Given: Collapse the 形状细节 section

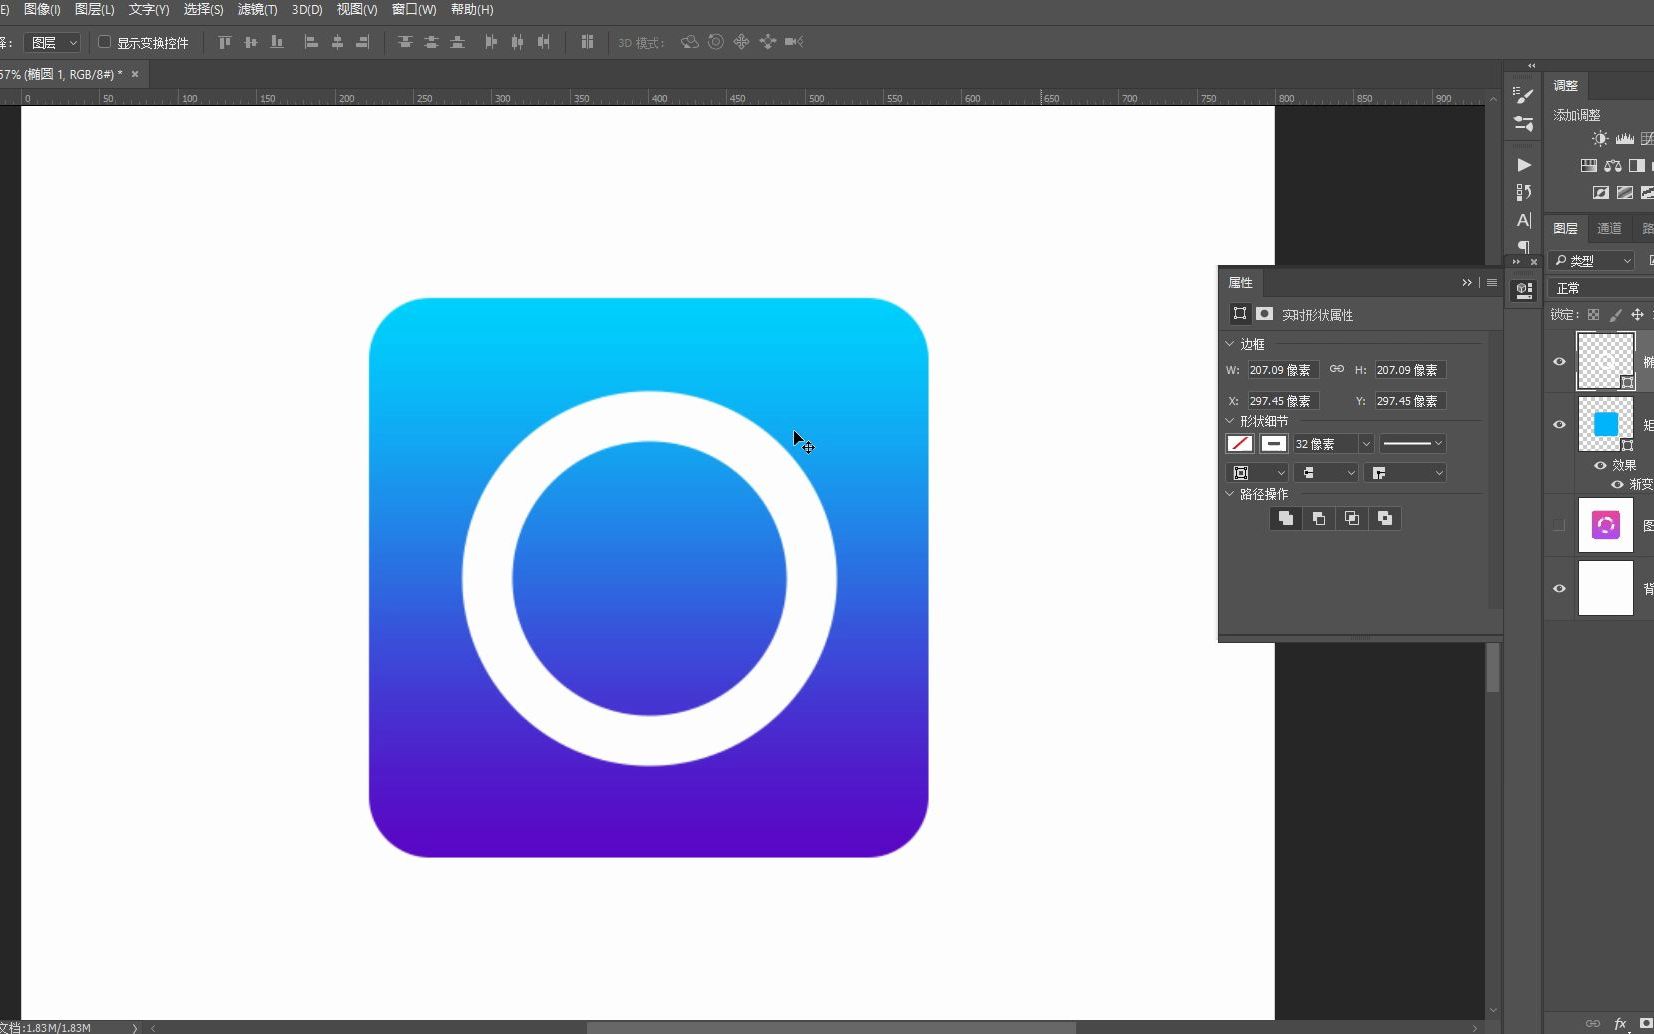Looking at the screenshot, I should [1230, 421].
